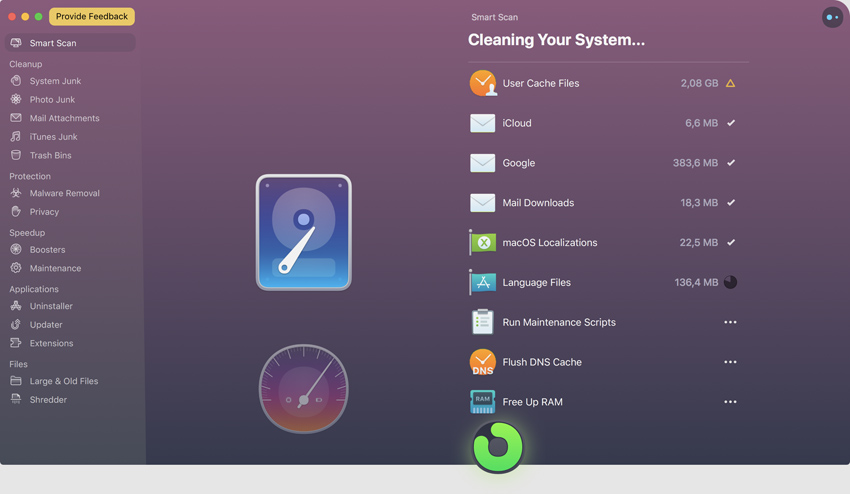
Task: Click the macOS Localizations flag icon
Action: 482,242
